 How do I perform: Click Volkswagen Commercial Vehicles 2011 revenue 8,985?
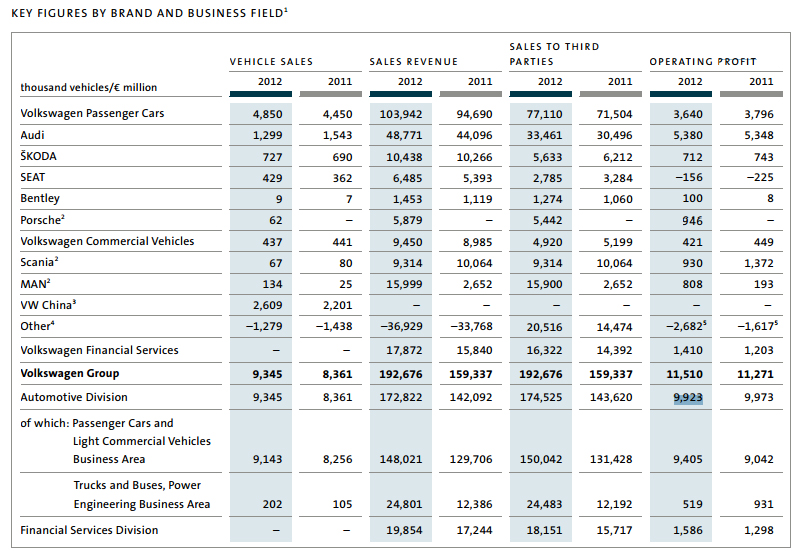point(477,242)
